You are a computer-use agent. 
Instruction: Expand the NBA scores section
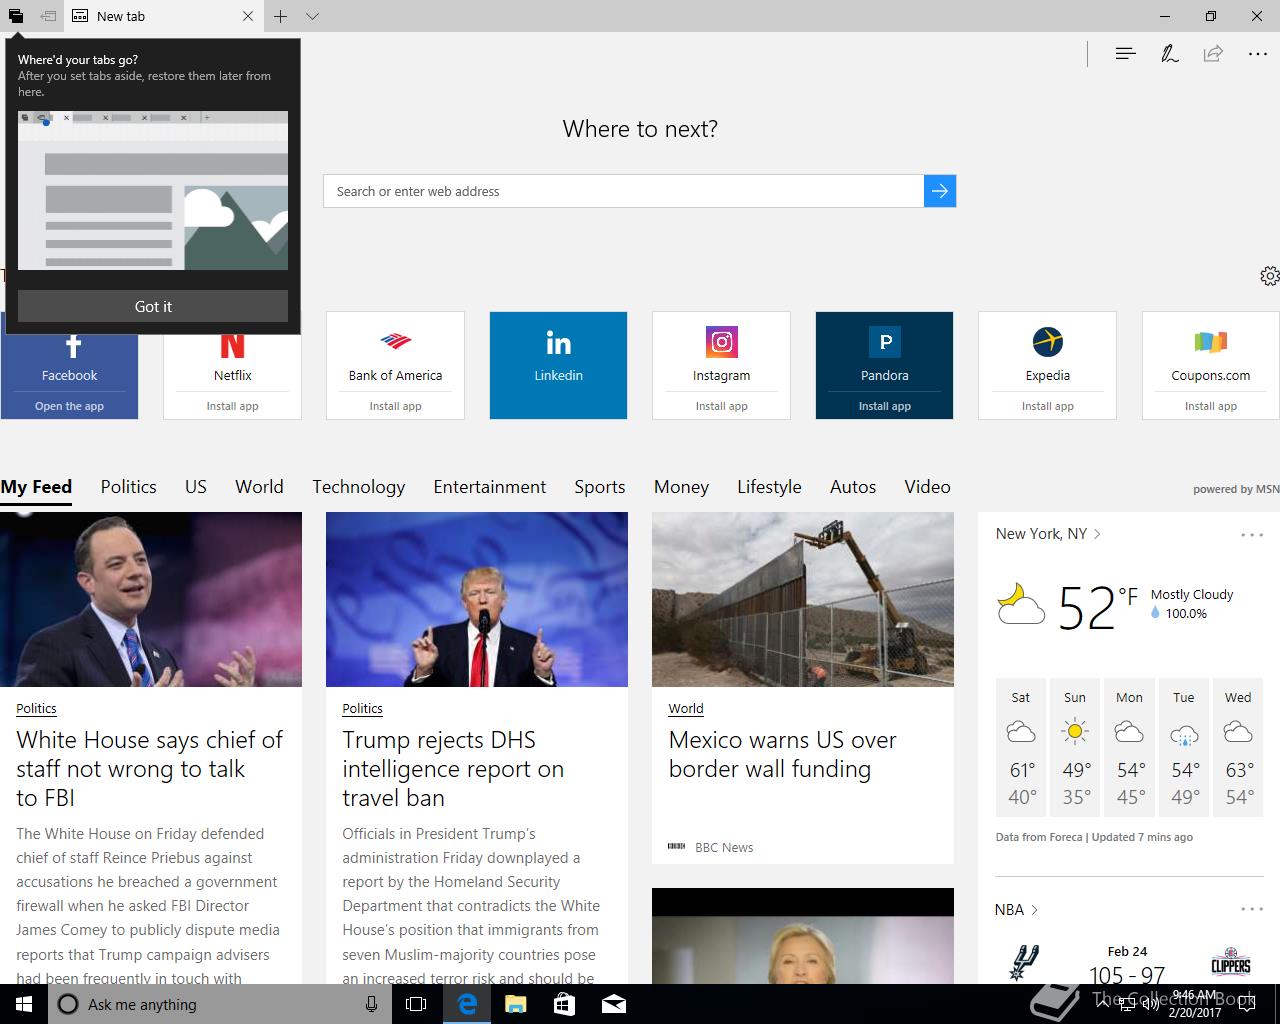click(x=1016, y=909)
